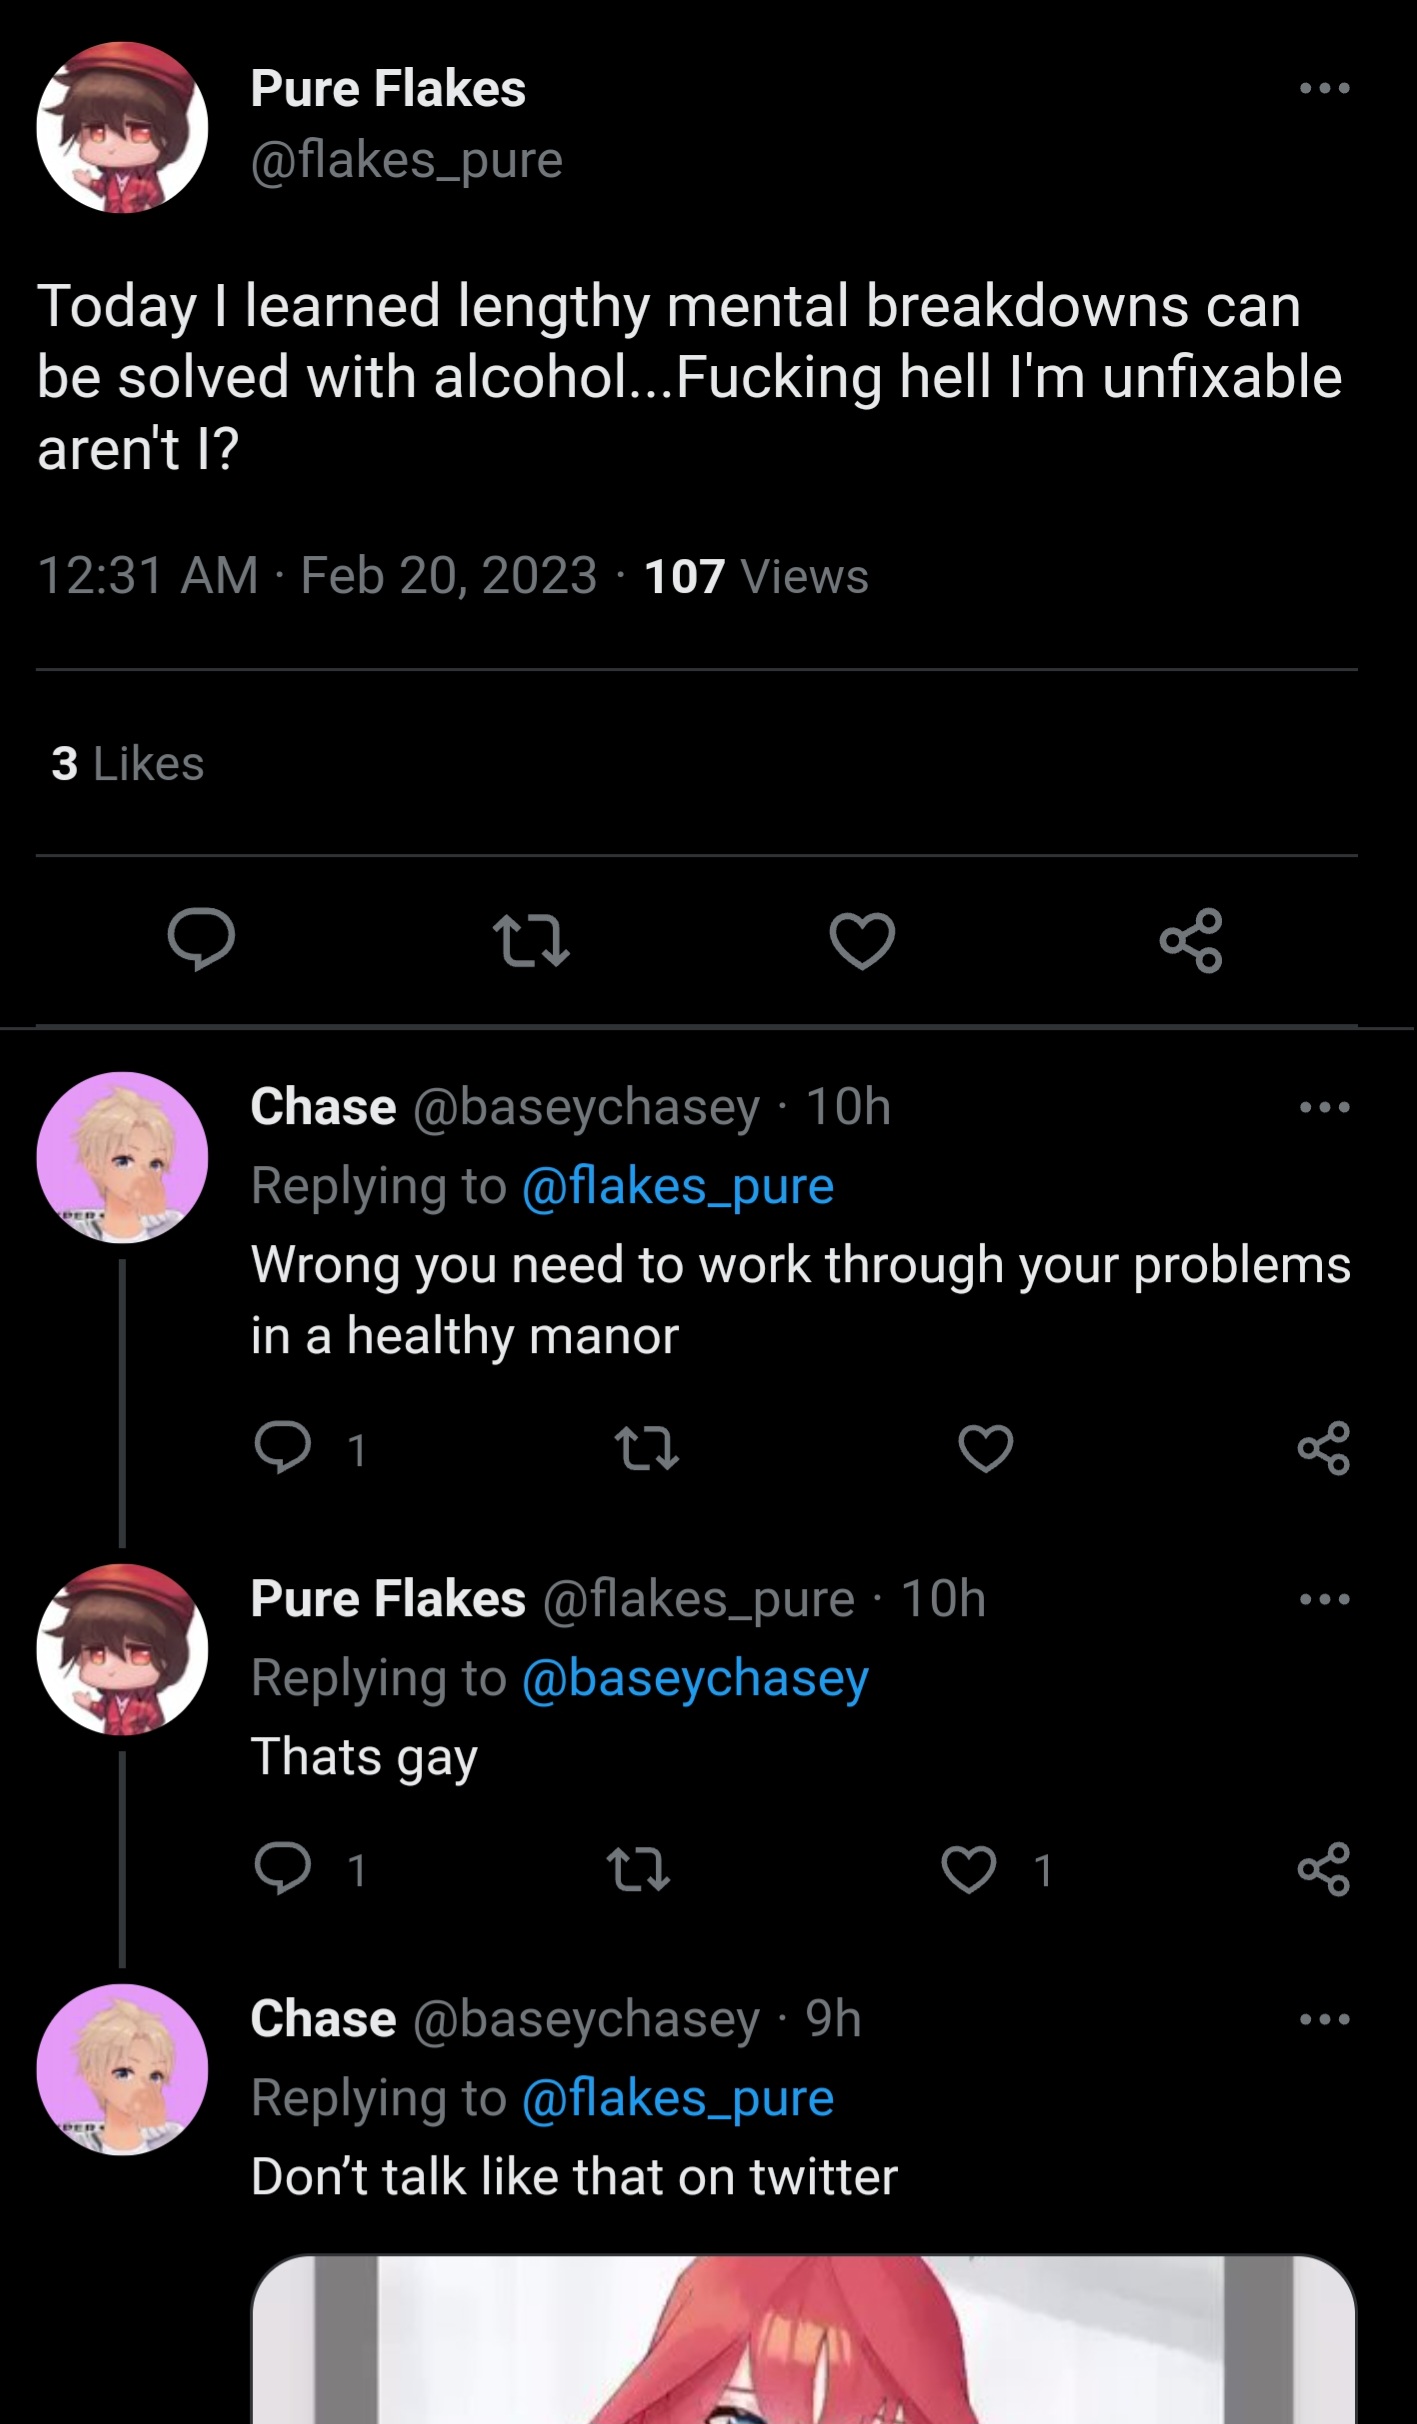Viewport: 1417px width, 2424px height.
Task: Reply to Chase's 'healthy manor' tweet
Action: [283, 1448]
